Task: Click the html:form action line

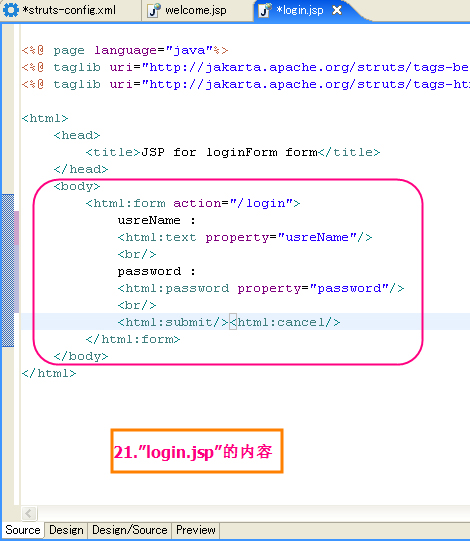Action: 193,203
